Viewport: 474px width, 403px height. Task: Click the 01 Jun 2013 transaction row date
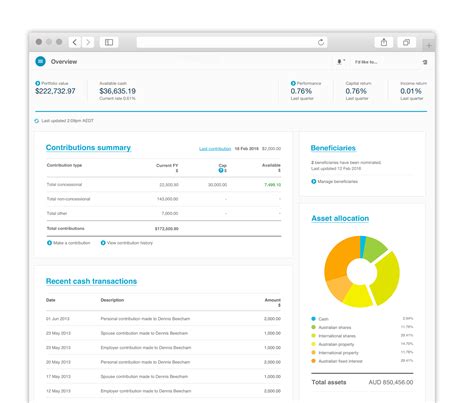(x=58, y=319)
